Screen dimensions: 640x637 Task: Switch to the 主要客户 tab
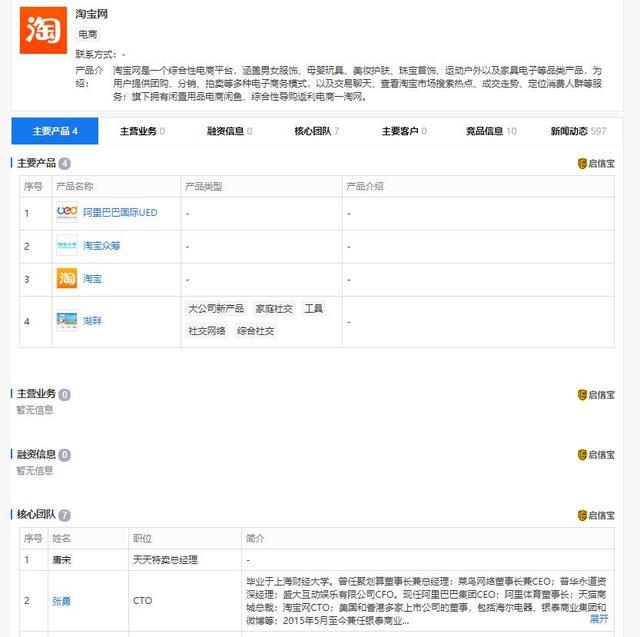tap(404, 131)
